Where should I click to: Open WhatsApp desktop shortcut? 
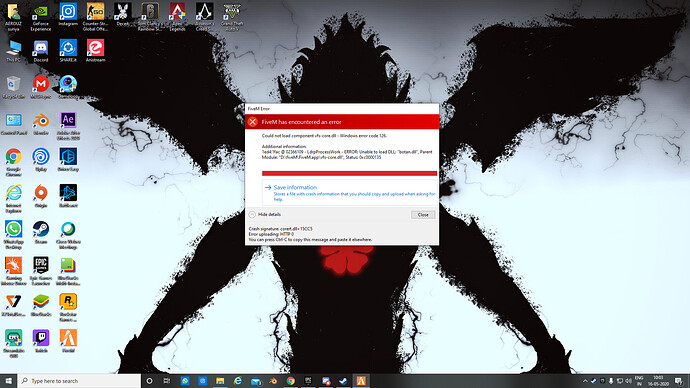click(14, 235)
